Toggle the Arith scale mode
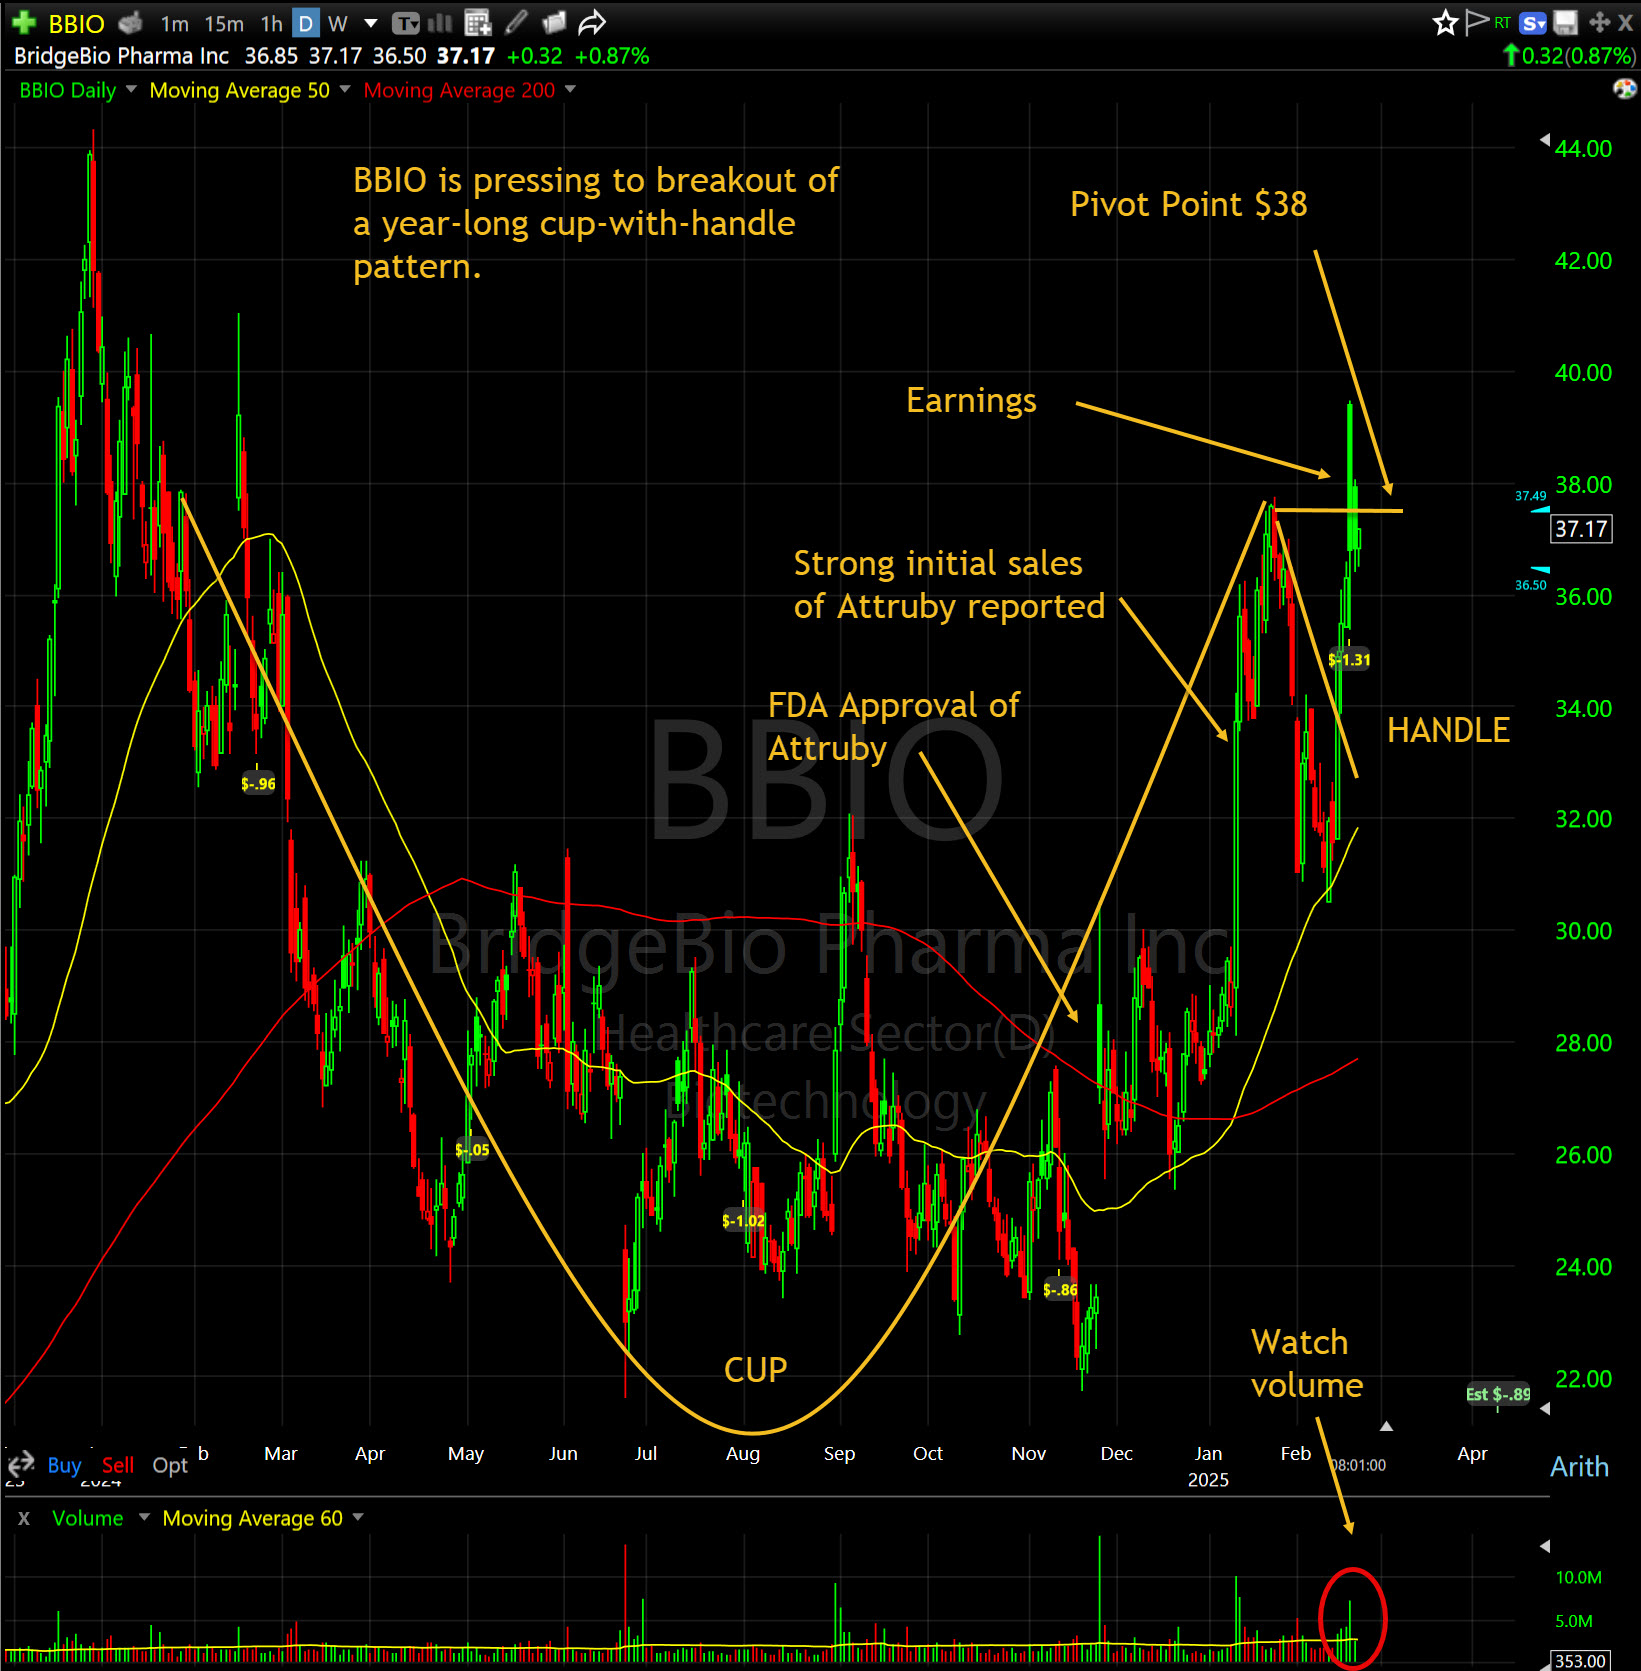The width and height of the screenshot is (1641, 1671). [1579, 1466]
